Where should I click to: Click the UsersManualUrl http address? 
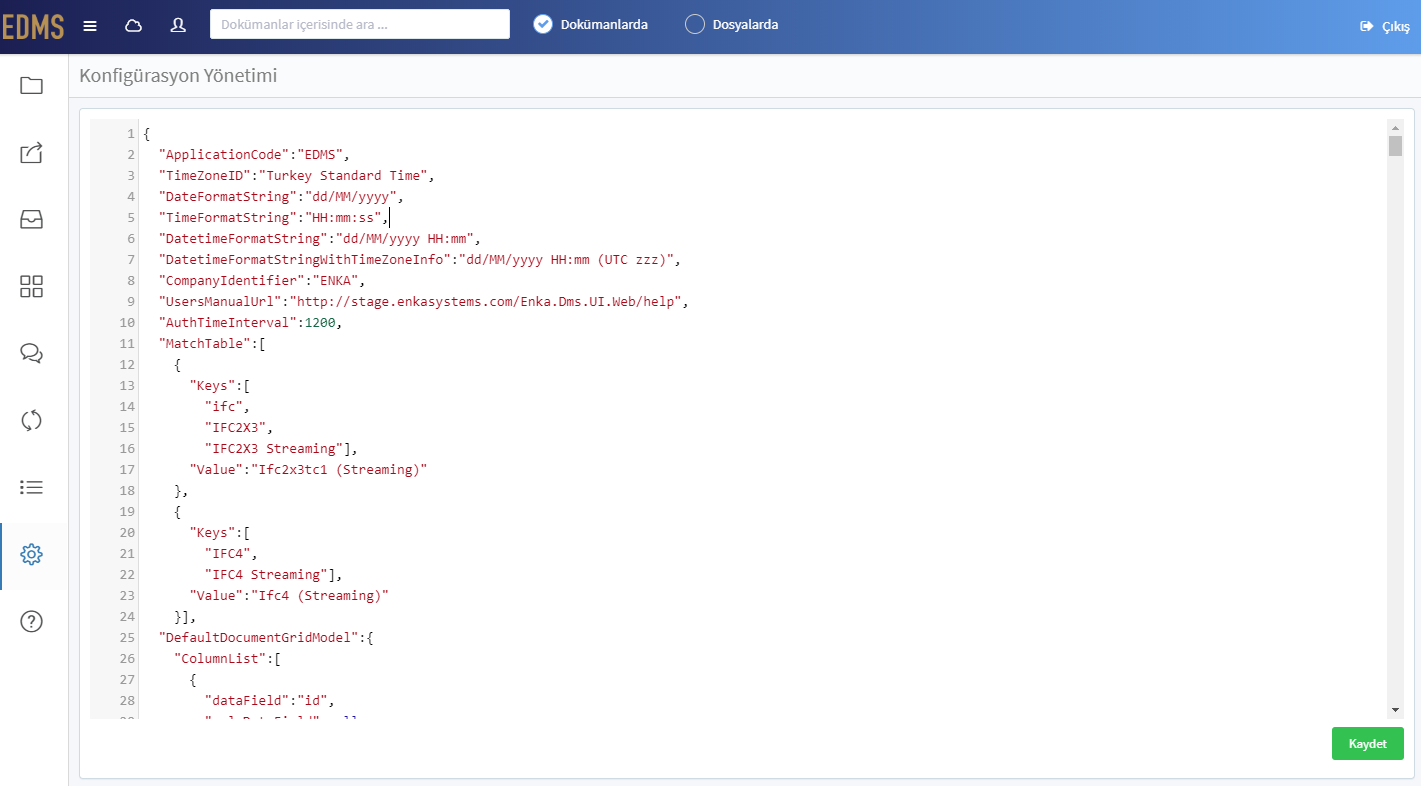pyautogui.click(x=486, y=302)
